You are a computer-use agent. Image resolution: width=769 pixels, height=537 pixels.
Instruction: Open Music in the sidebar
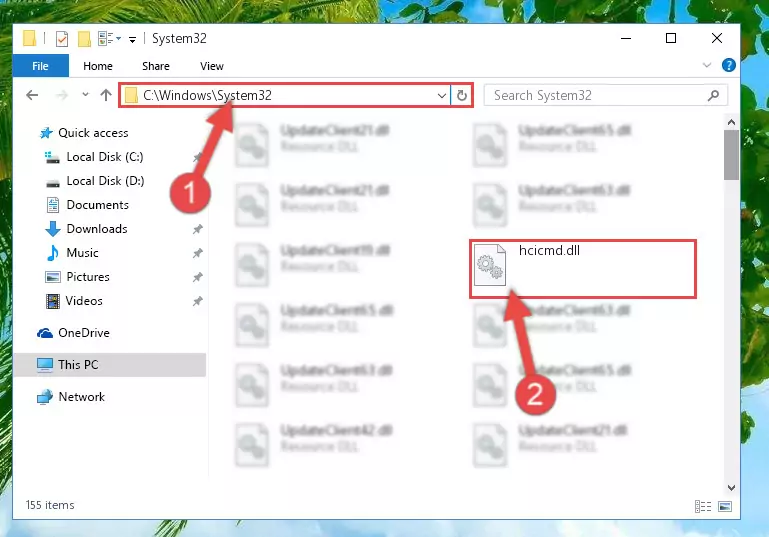(82, 253)
